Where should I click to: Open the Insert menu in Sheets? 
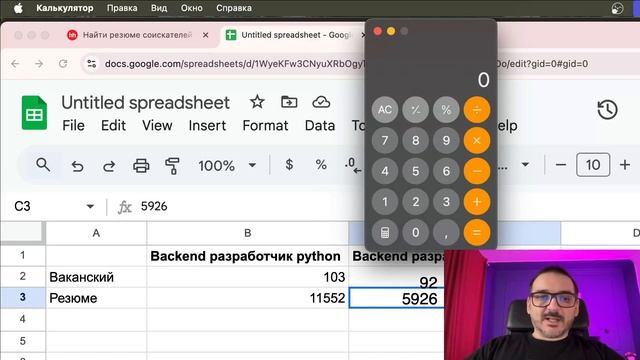[207, 125]
